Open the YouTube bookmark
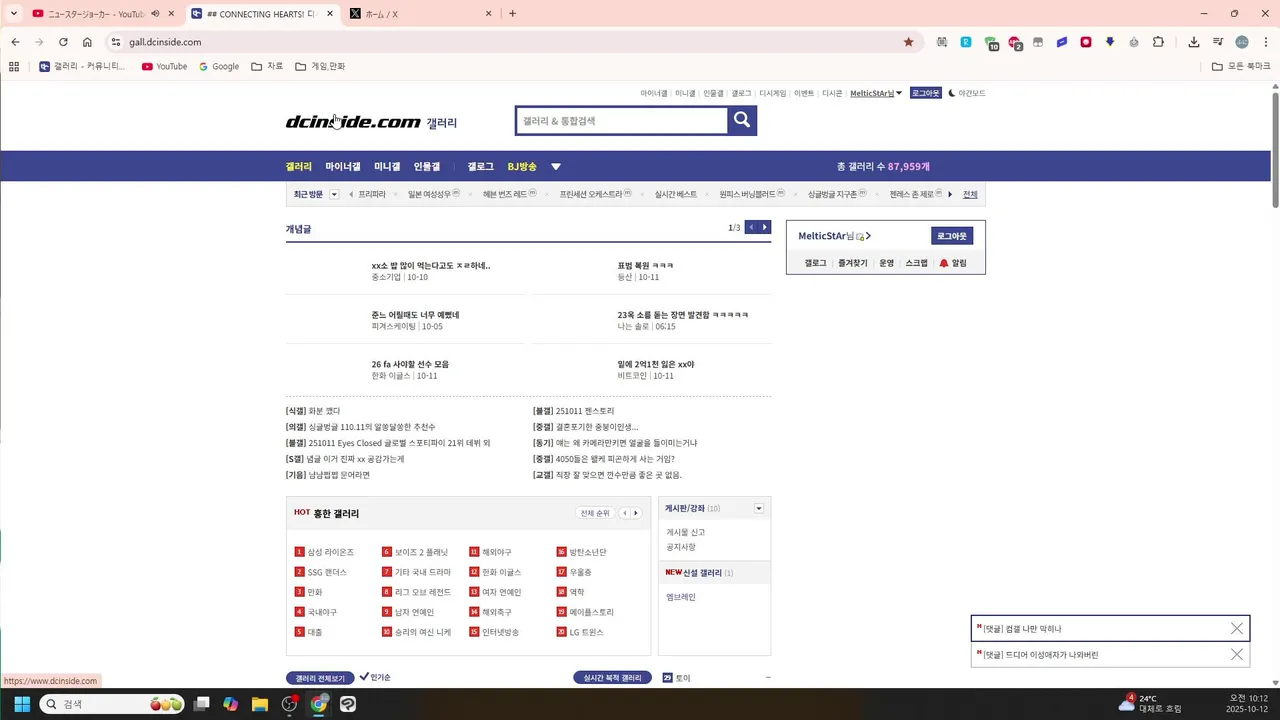This screenshot has width=1280, height=720. pos(164,67)
